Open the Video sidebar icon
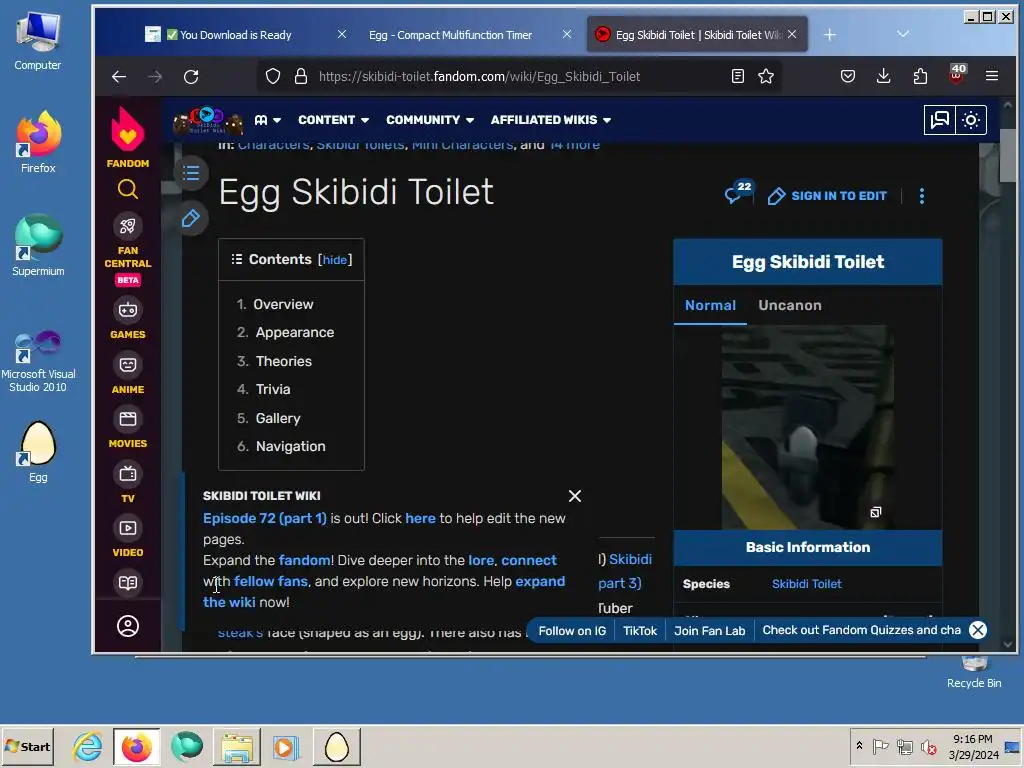 (x=128, y=528)
